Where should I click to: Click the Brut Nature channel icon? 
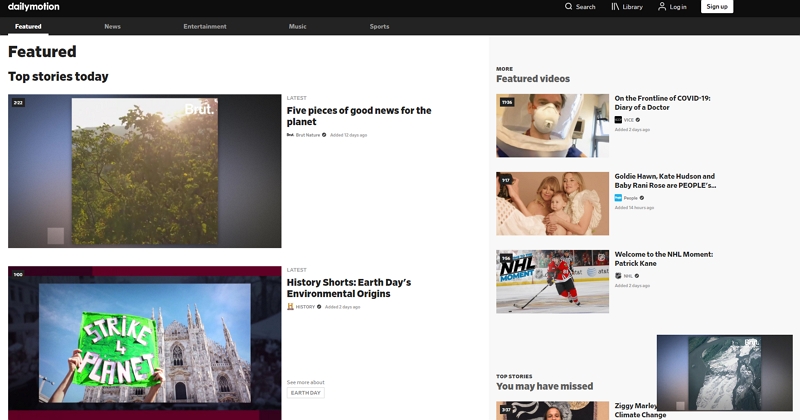click(290, 135)
